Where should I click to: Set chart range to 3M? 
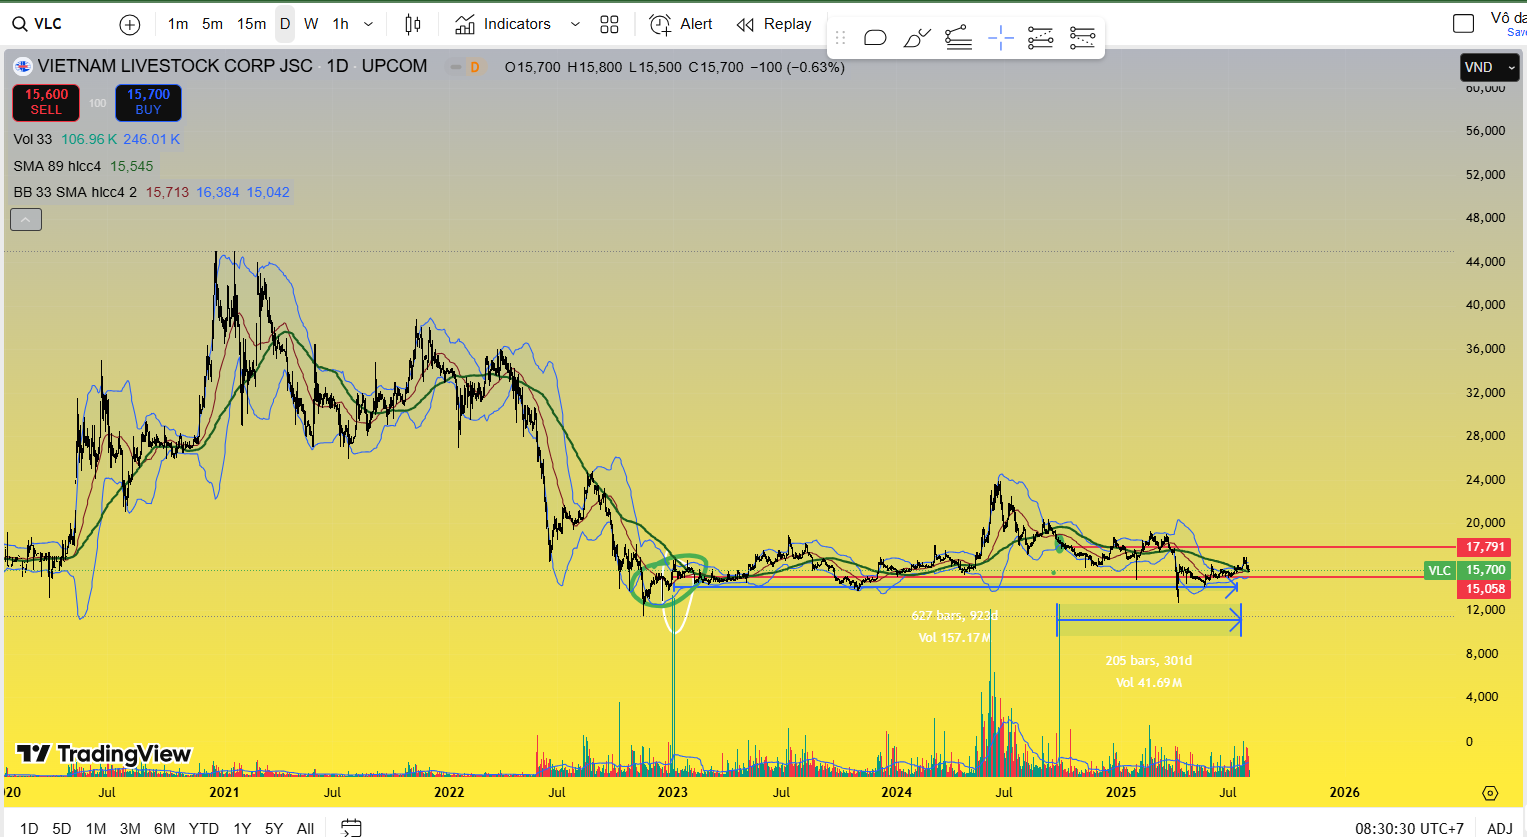pyautogui.click(x=130, y=828)
